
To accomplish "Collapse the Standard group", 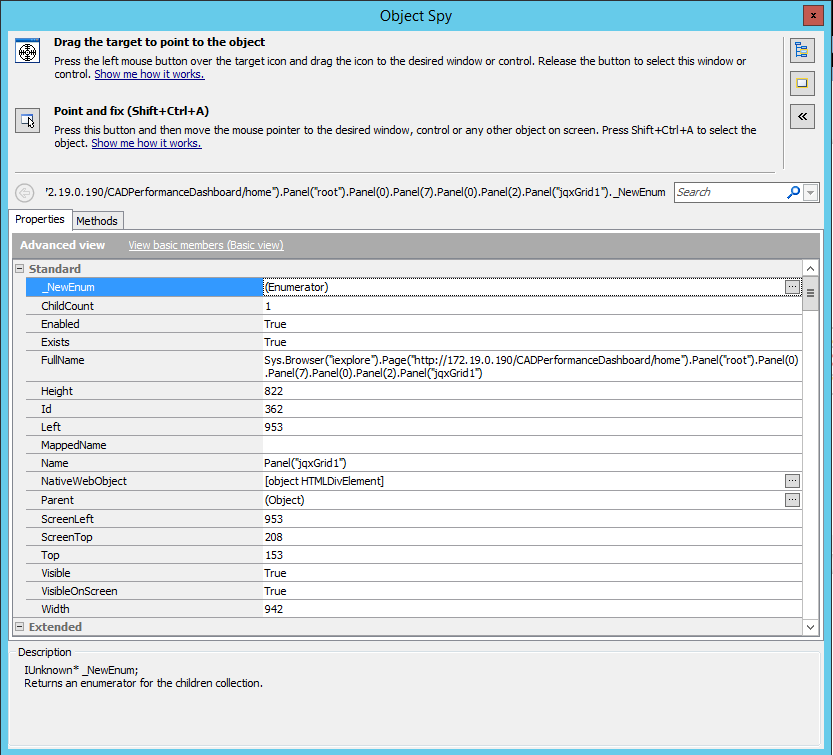I will (20, 269).
